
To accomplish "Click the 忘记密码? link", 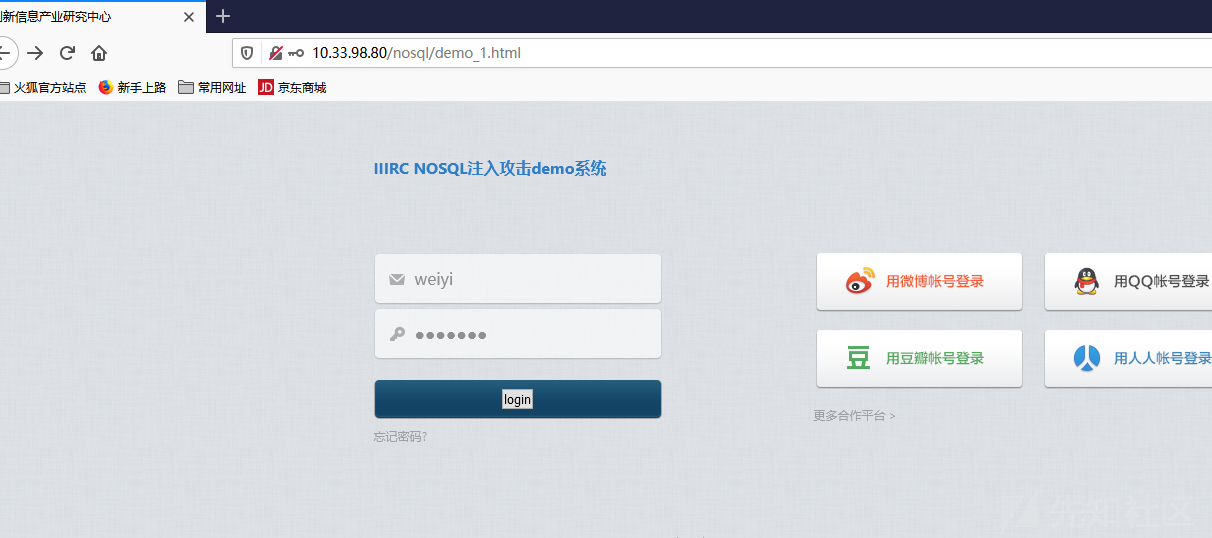I will point(400,437).
